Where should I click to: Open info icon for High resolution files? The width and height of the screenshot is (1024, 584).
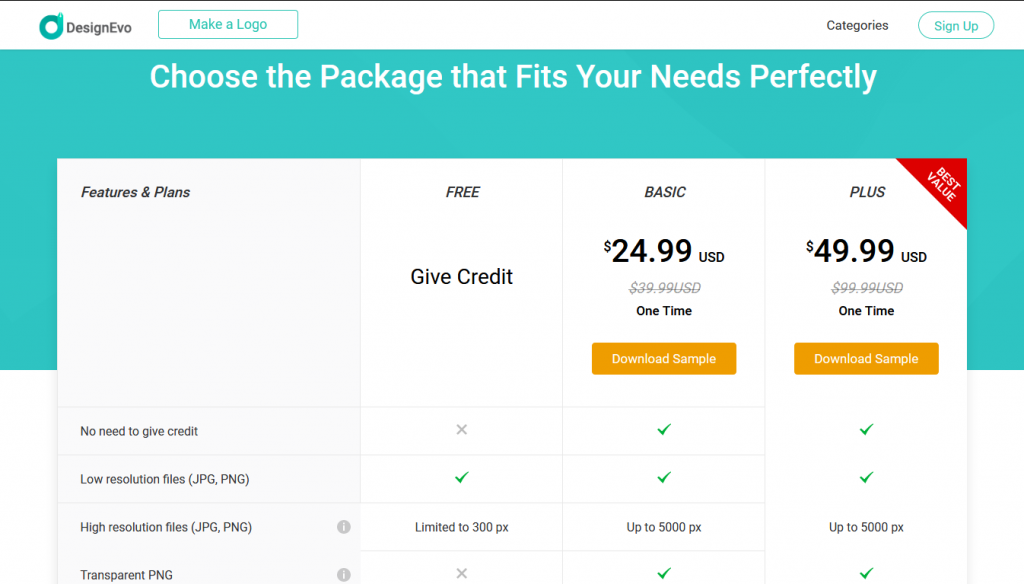pyautogui.click(x=344, y=527)
